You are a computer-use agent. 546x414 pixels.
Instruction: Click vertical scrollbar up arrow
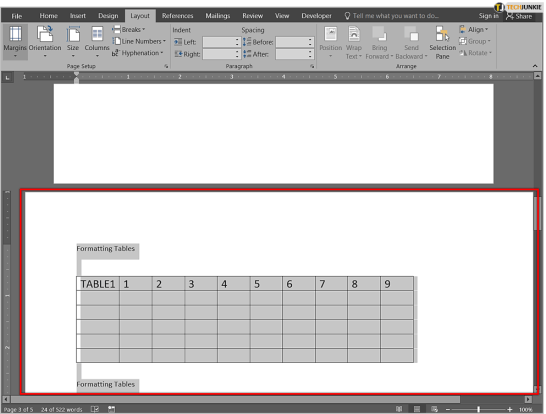click(x=538, y=76)
